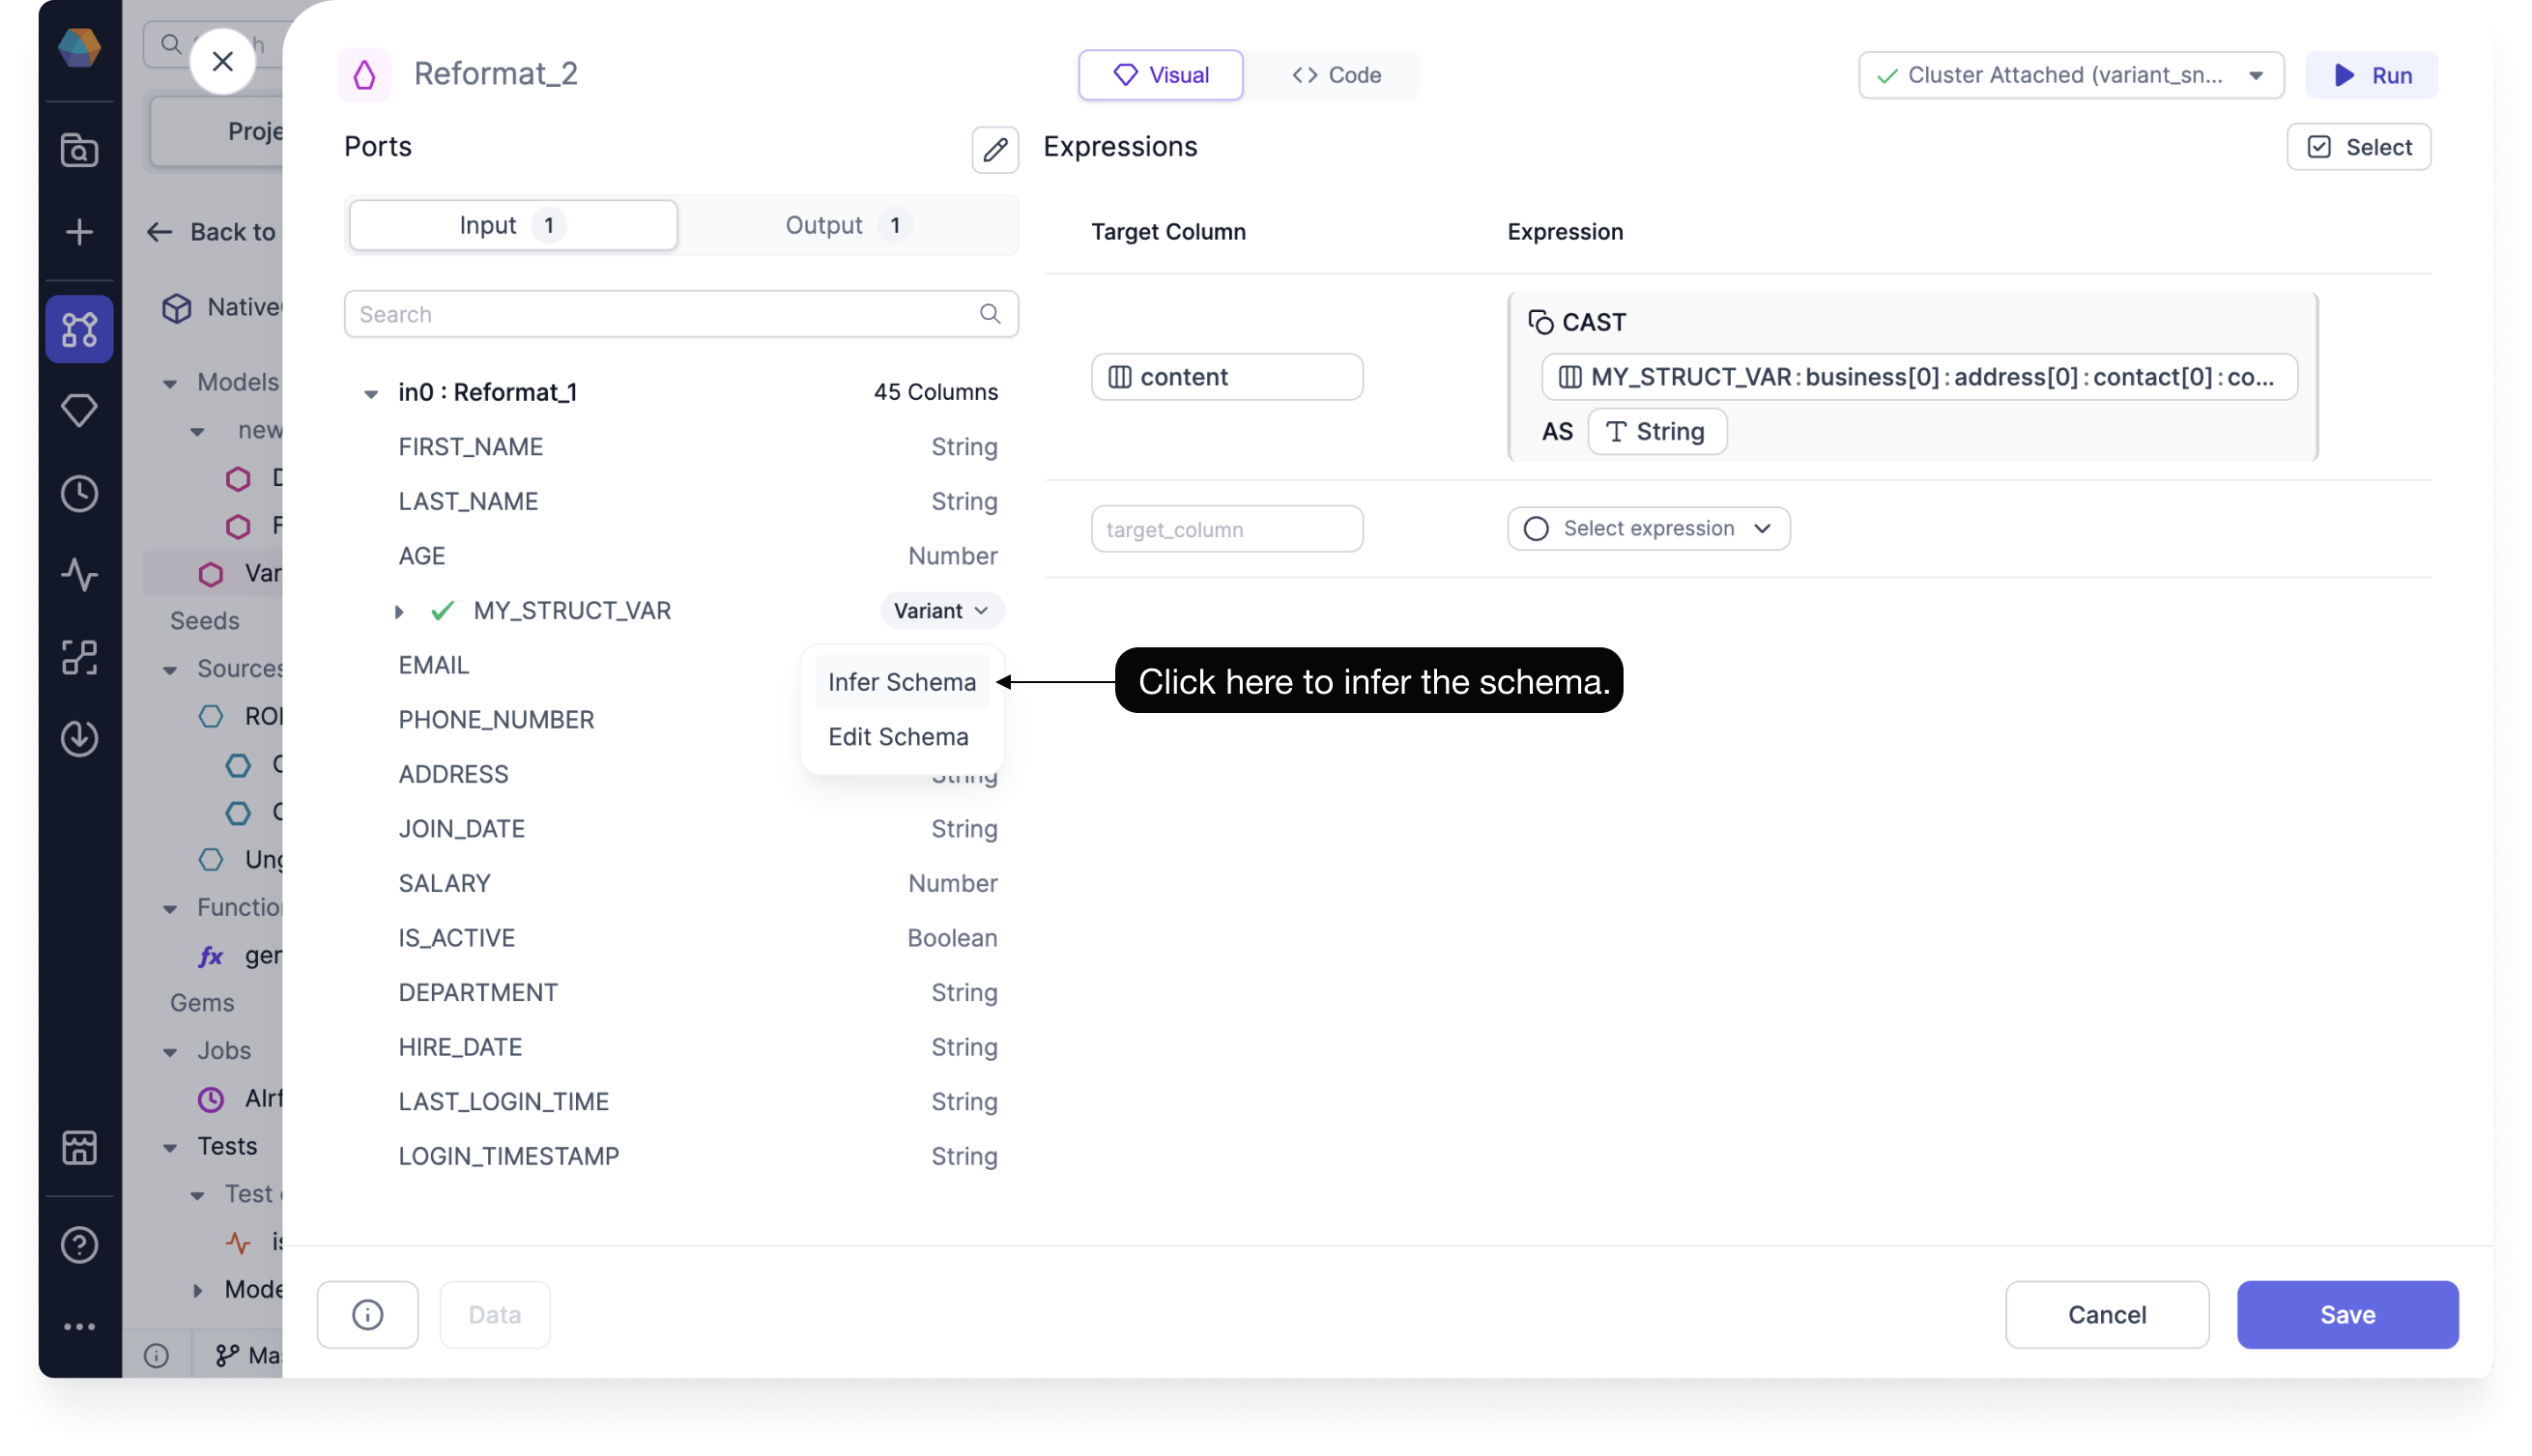
Task: Switch to the Input ports tab
Action: 513,225
